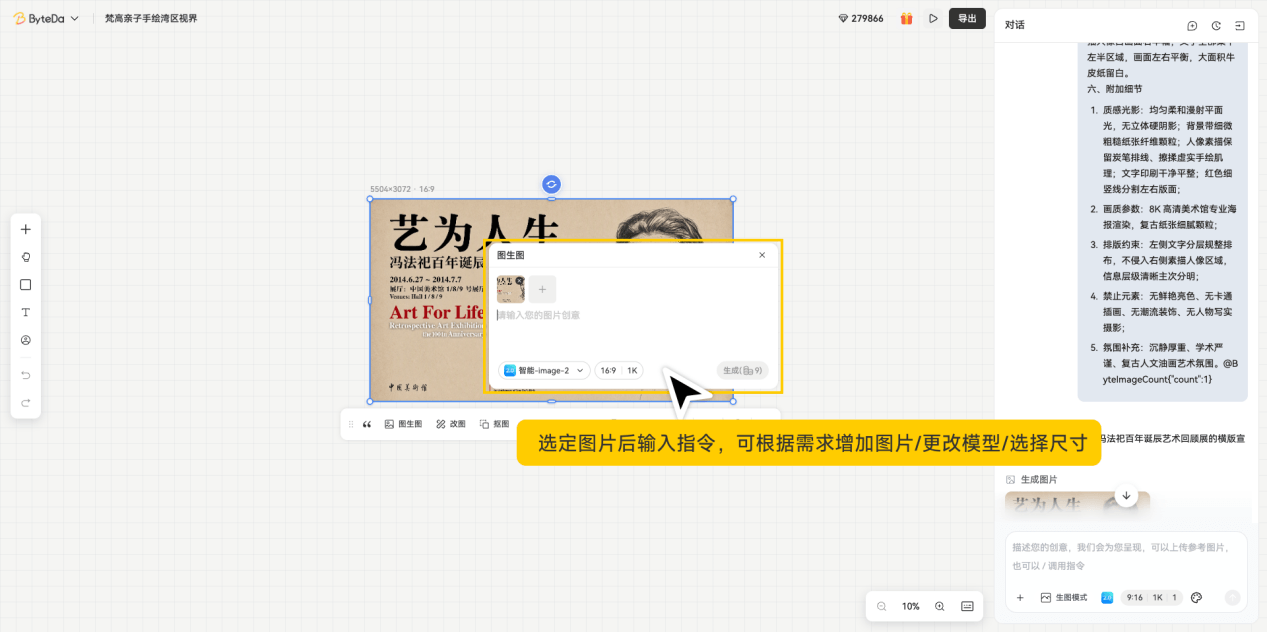Change the 1K resolution in 图生图 dialog

[632, 370]
